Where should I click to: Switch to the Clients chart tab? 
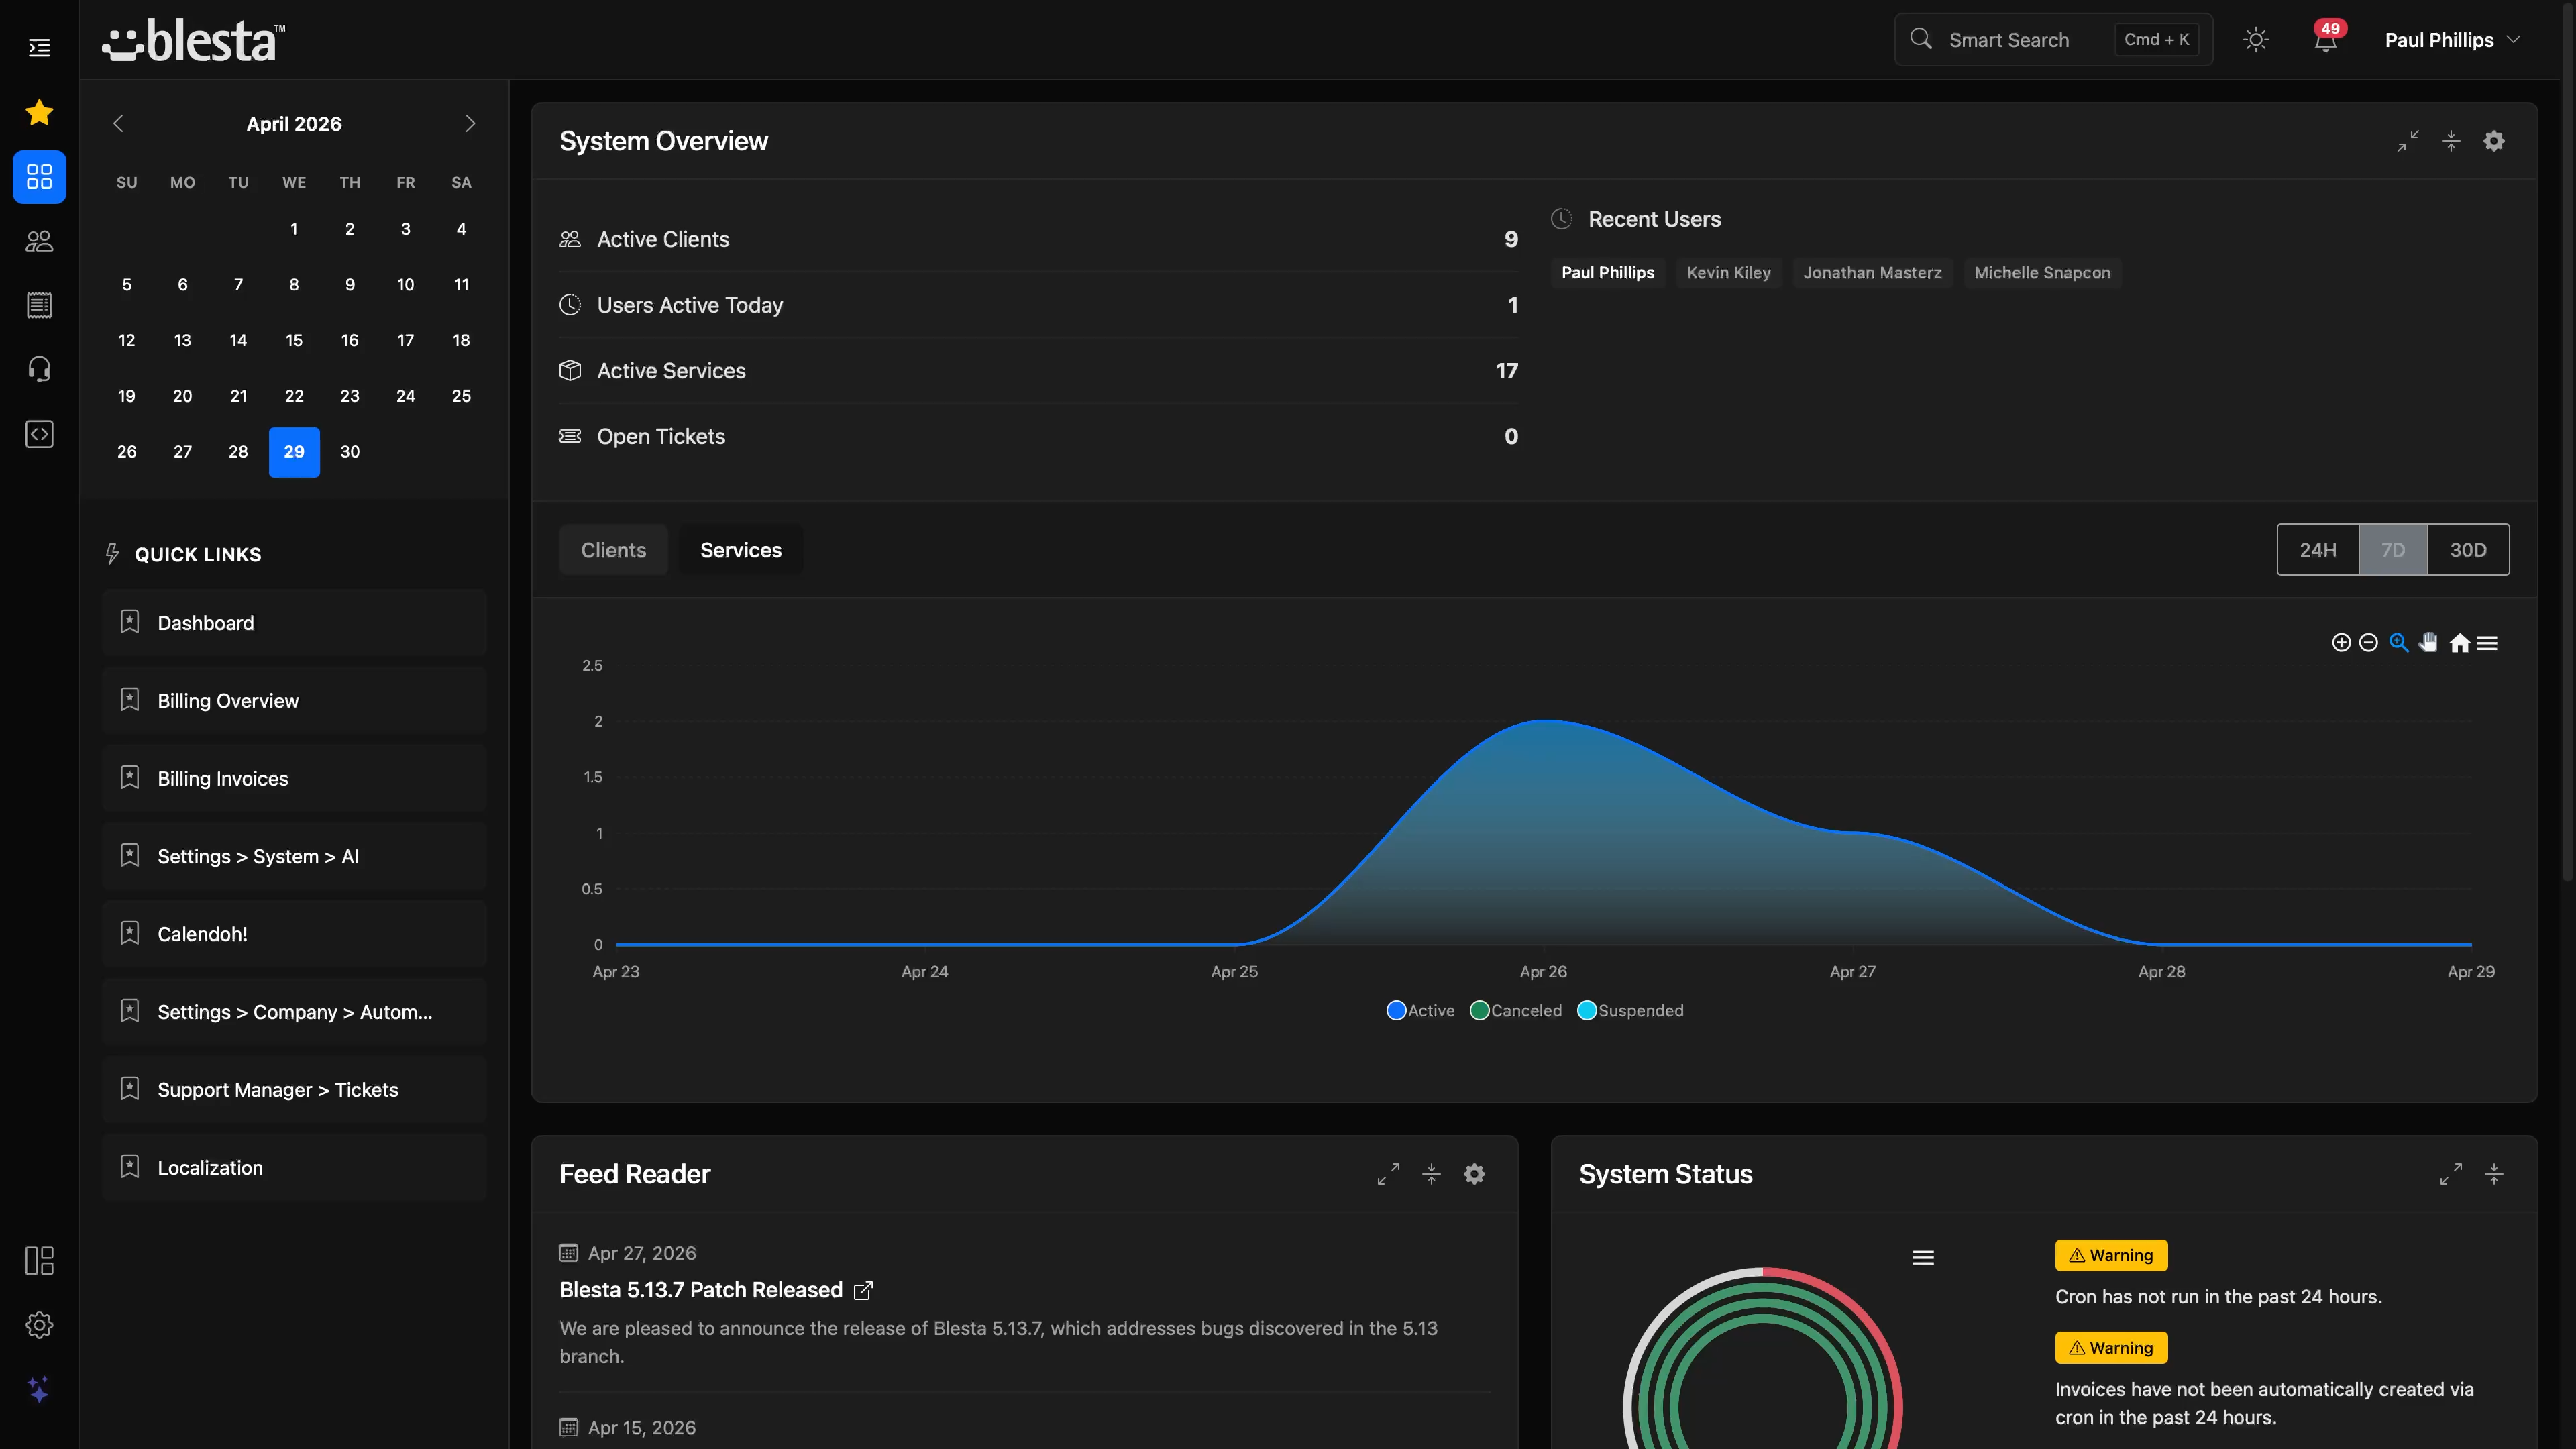click(x=613, y=550)
